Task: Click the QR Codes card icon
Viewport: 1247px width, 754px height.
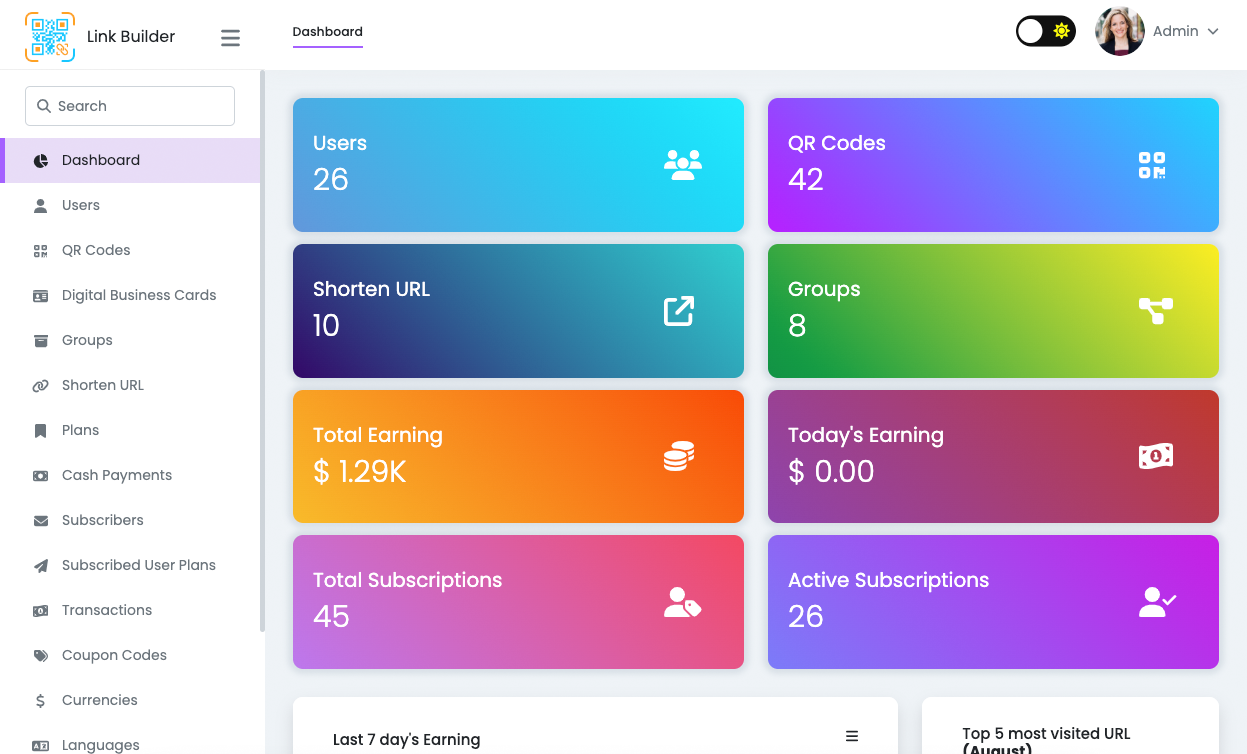Action: pyautogui.click(x=1152, y=165)
